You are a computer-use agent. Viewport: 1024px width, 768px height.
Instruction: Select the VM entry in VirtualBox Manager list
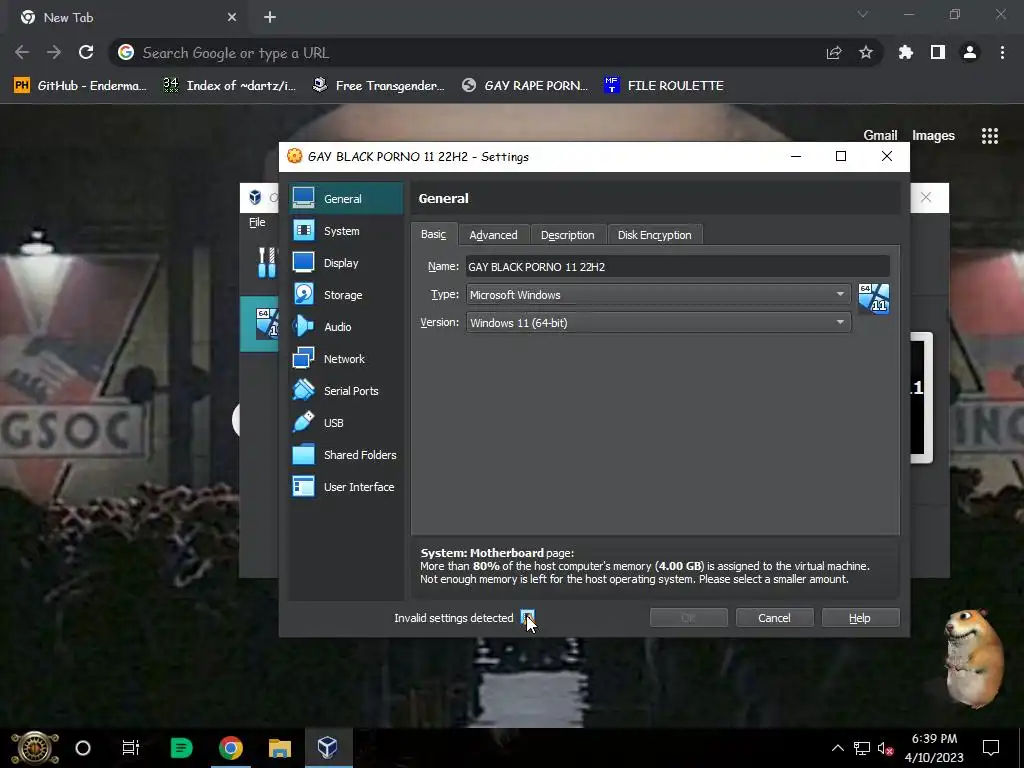click(x=260, y=324)
